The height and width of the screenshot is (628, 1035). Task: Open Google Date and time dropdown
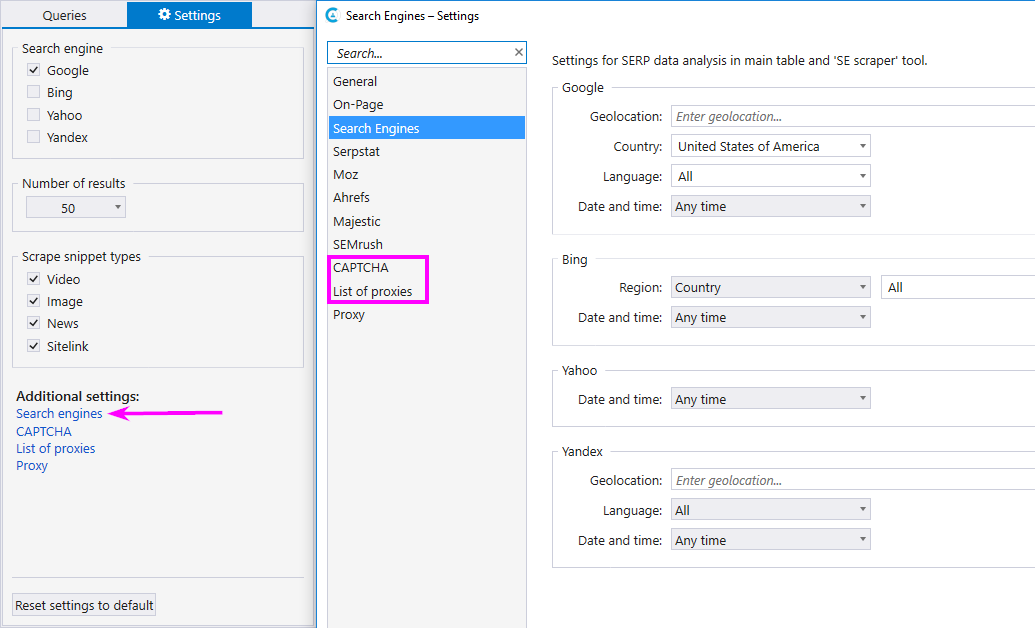click(770, 206)
